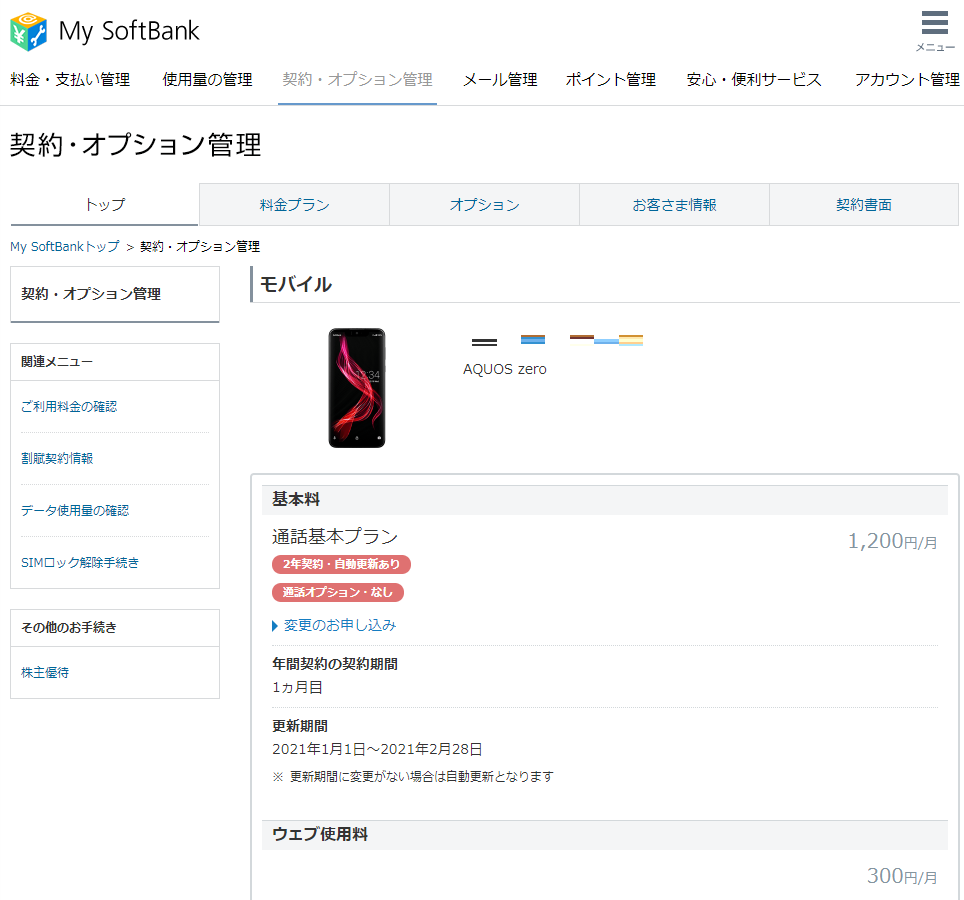Click the 2021年1月1日～2021年2月28日 renewal period
Image resolution: width=964 pixels, height=900 pixels.
pyautogui.click(x=377, y=749)
